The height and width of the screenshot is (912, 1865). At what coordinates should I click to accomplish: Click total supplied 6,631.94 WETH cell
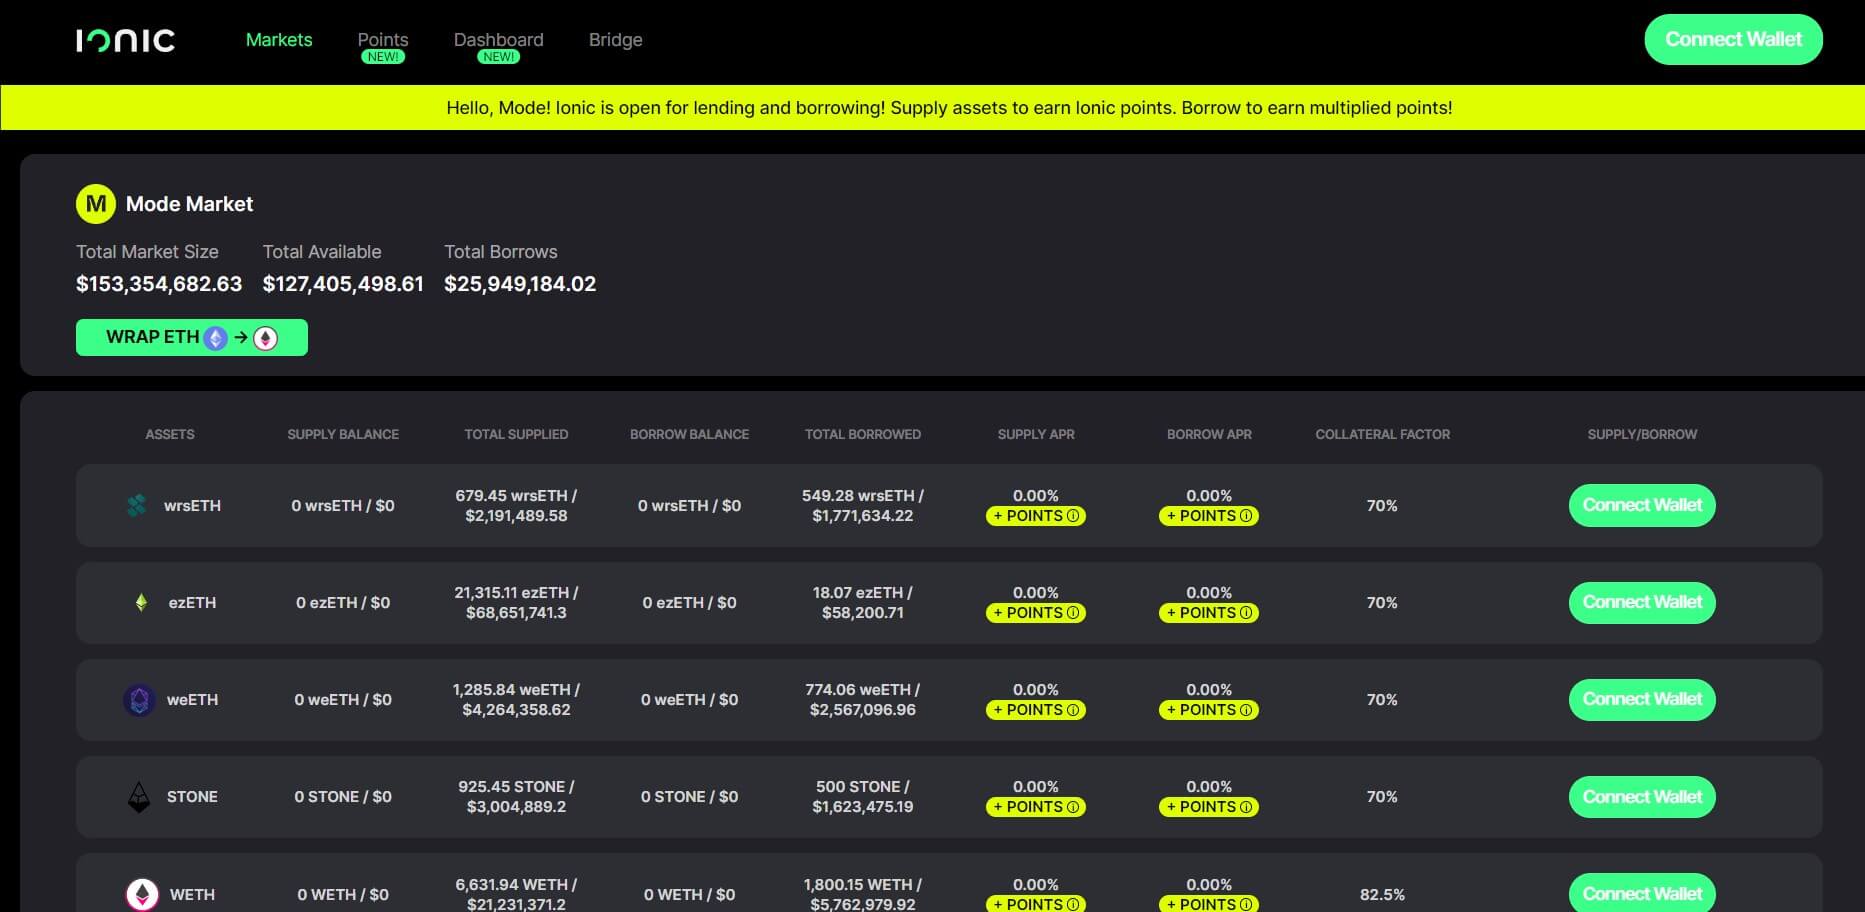point(516,894)
